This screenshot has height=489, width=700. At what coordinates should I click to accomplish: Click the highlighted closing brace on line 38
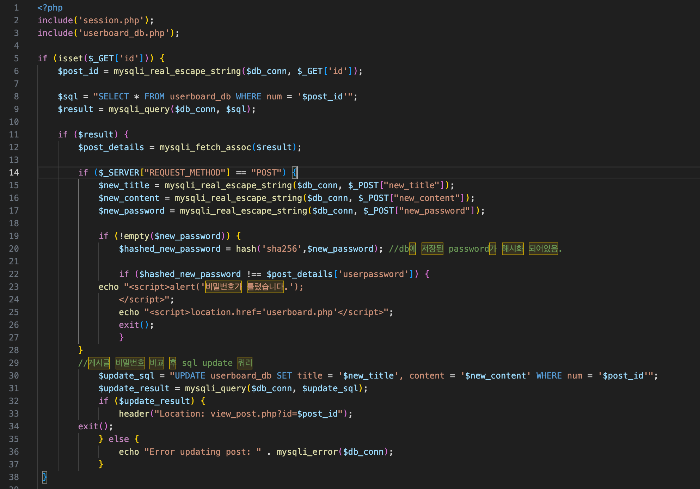coord(44,477)
